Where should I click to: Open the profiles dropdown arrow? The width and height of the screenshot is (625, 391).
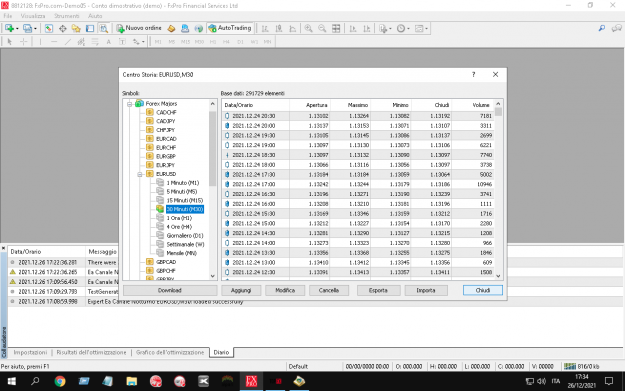[x=35, y=28]
